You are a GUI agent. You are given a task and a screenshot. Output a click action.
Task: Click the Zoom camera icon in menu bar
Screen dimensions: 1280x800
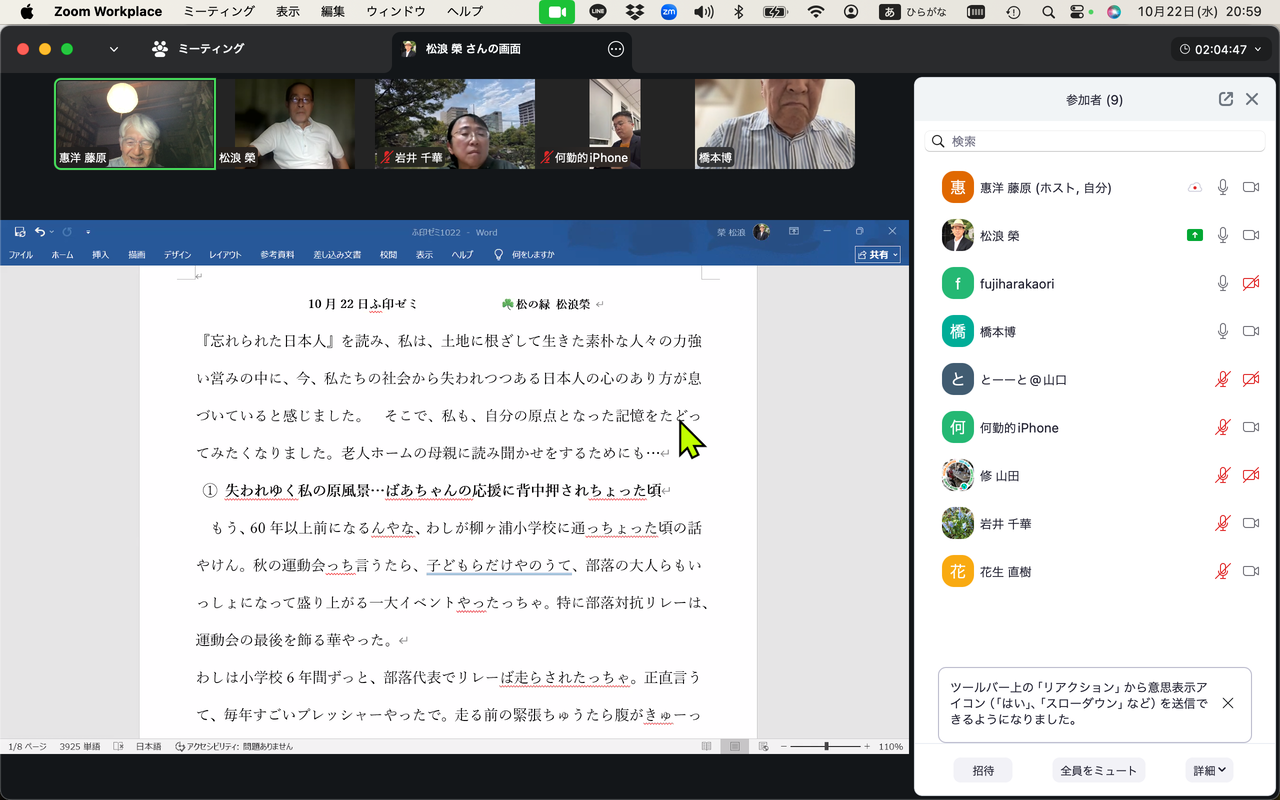(x=557, y=12)
